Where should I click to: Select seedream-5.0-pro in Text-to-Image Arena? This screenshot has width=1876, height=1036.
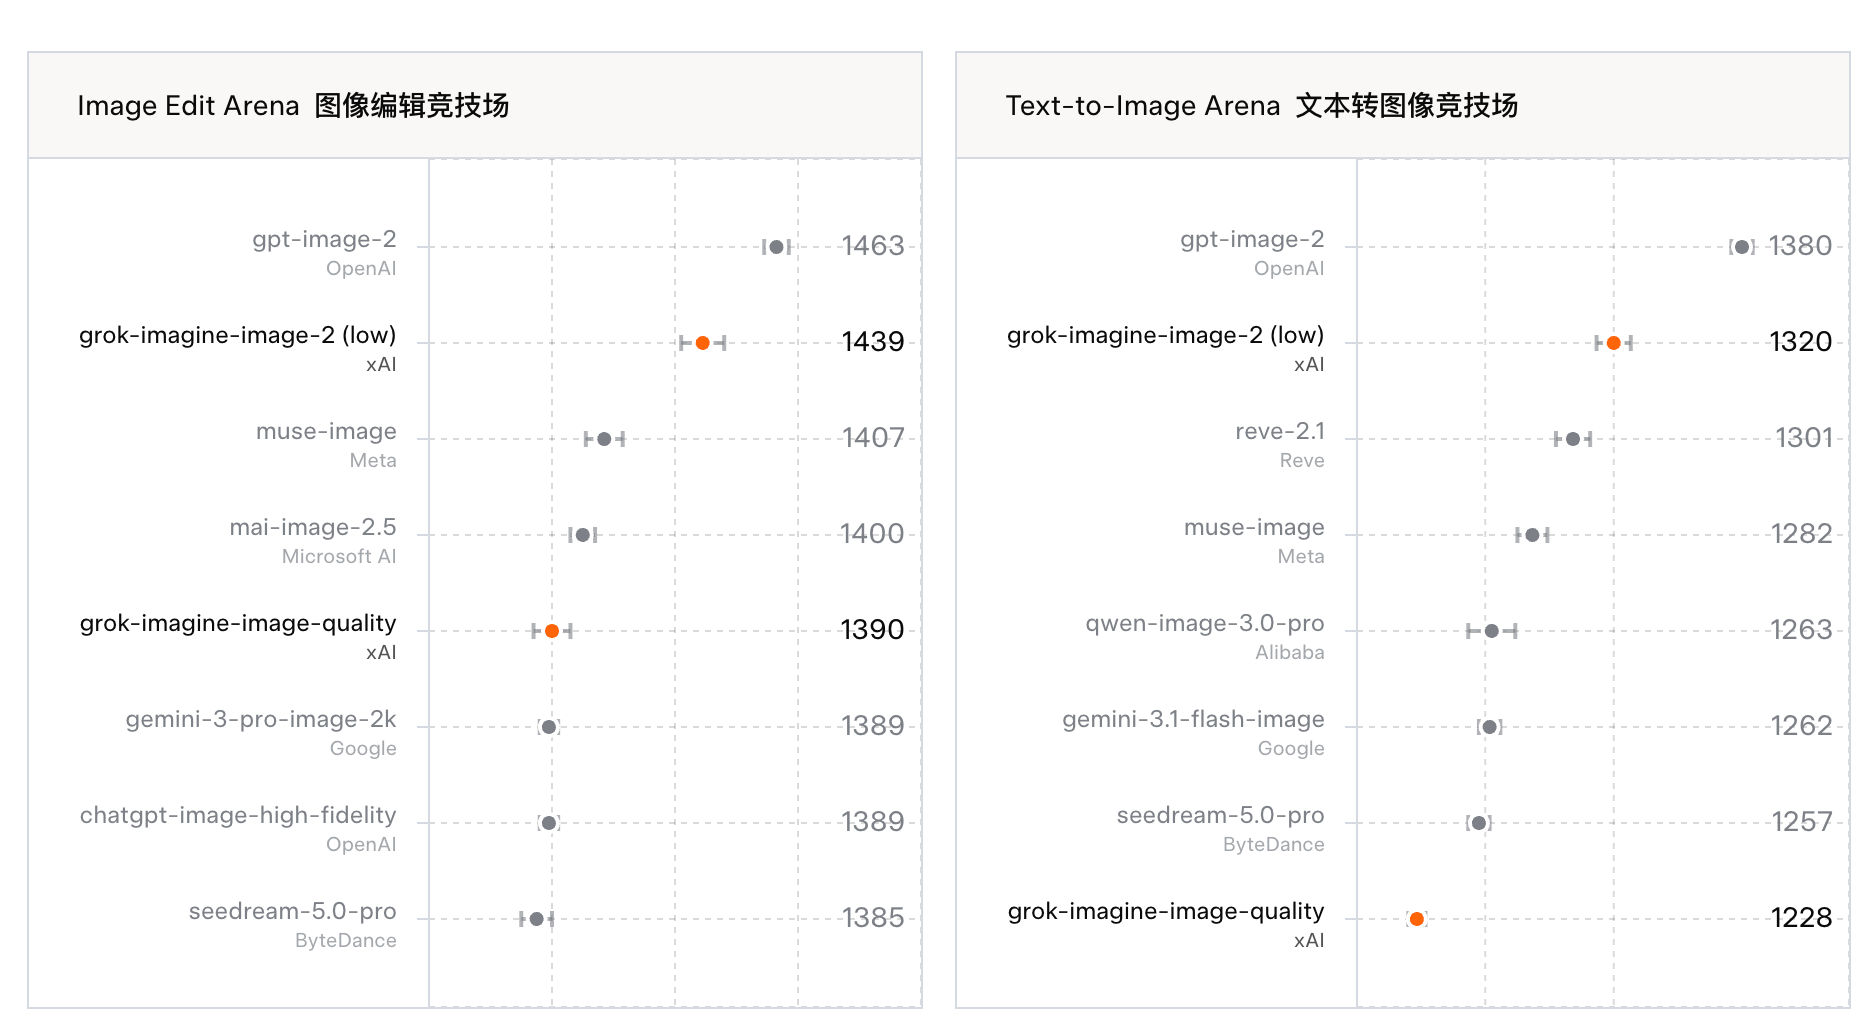pyautogui.click(x=1221, y=816)
